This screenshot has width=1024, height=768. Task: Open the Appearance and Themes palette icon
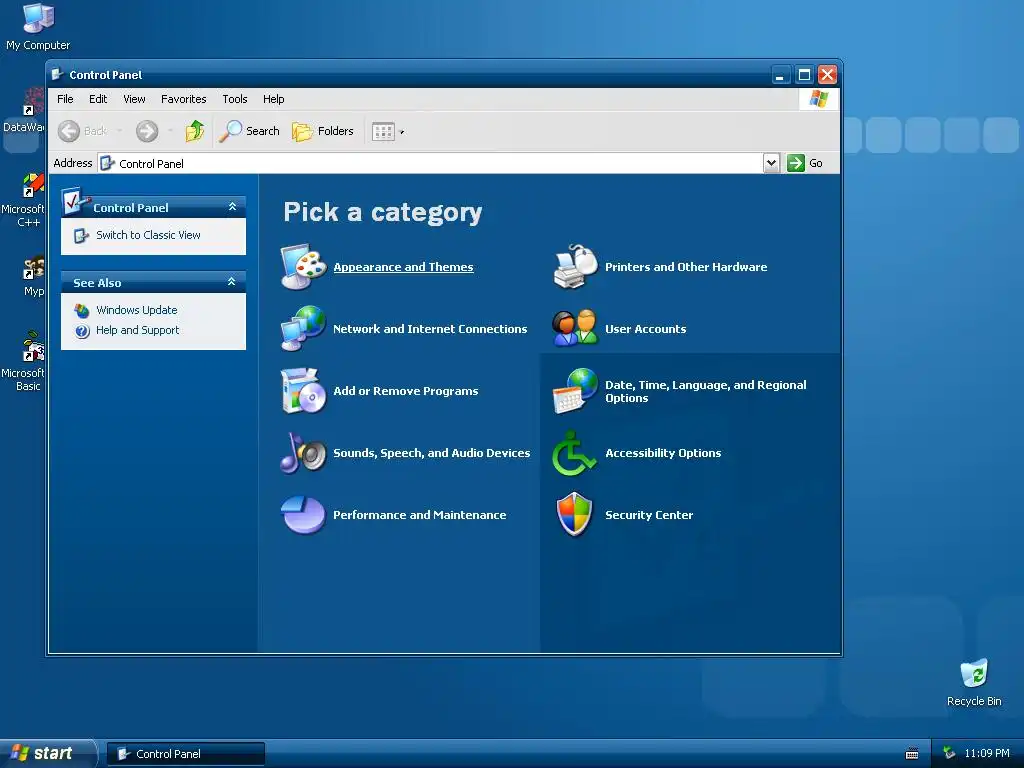coord(303,266)
